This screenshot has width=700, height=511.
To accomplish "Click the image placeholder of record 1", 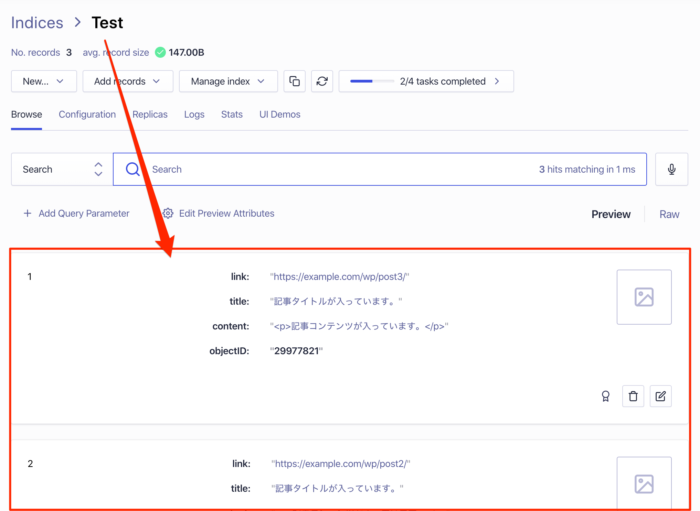I will tap(644, 297).
